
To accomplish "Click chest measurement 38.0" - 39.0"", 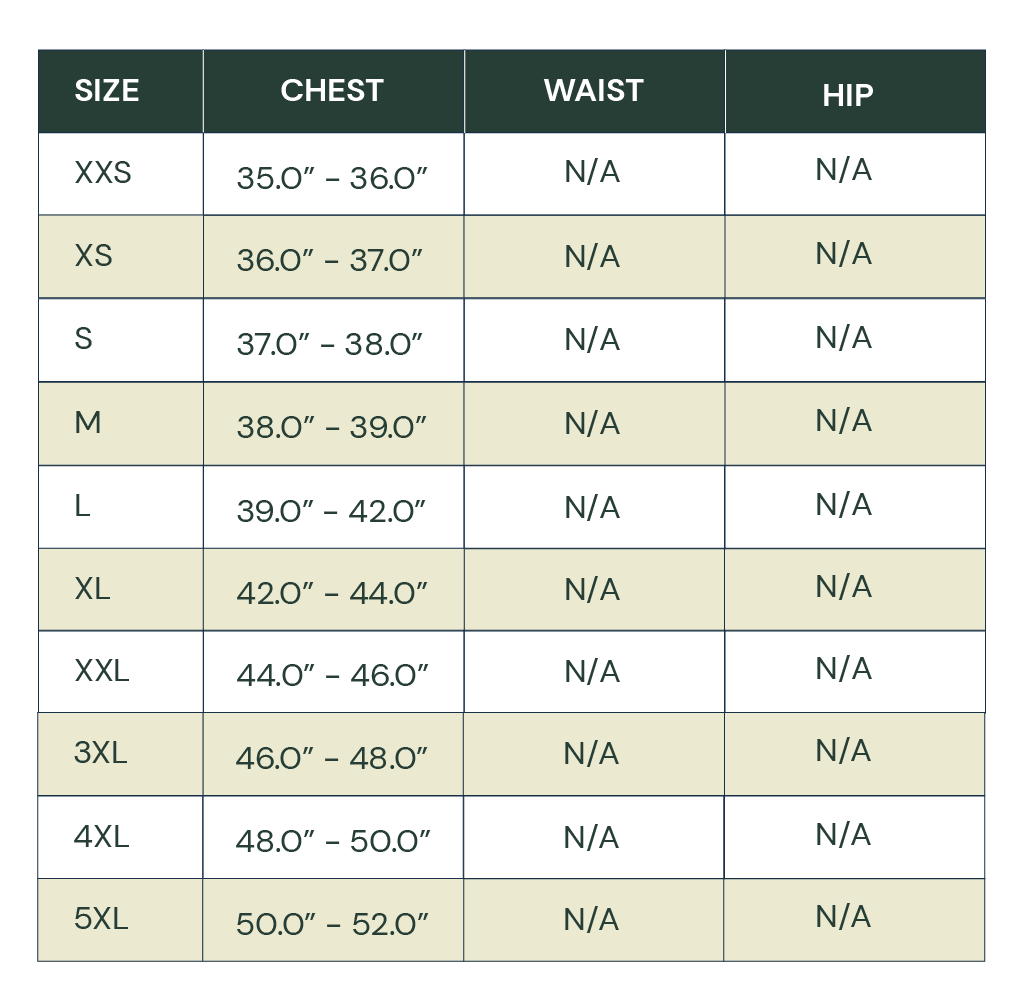I will click(332, 427).
